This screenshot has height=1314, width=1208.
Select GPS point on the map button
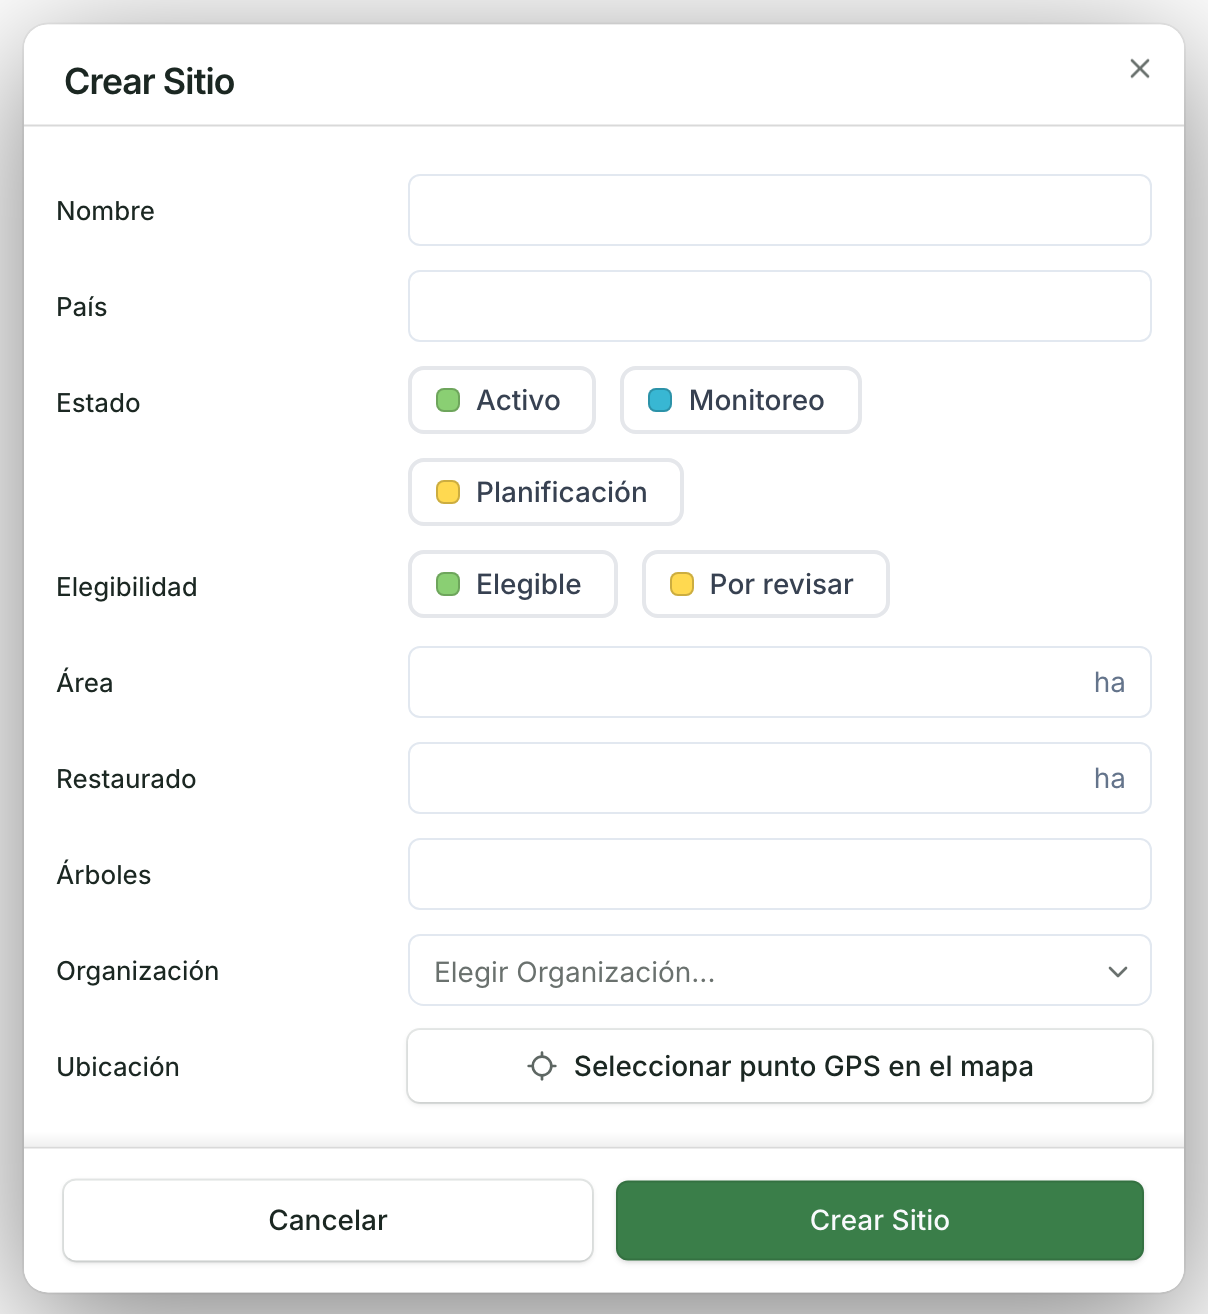click(x=780, y=1066)
